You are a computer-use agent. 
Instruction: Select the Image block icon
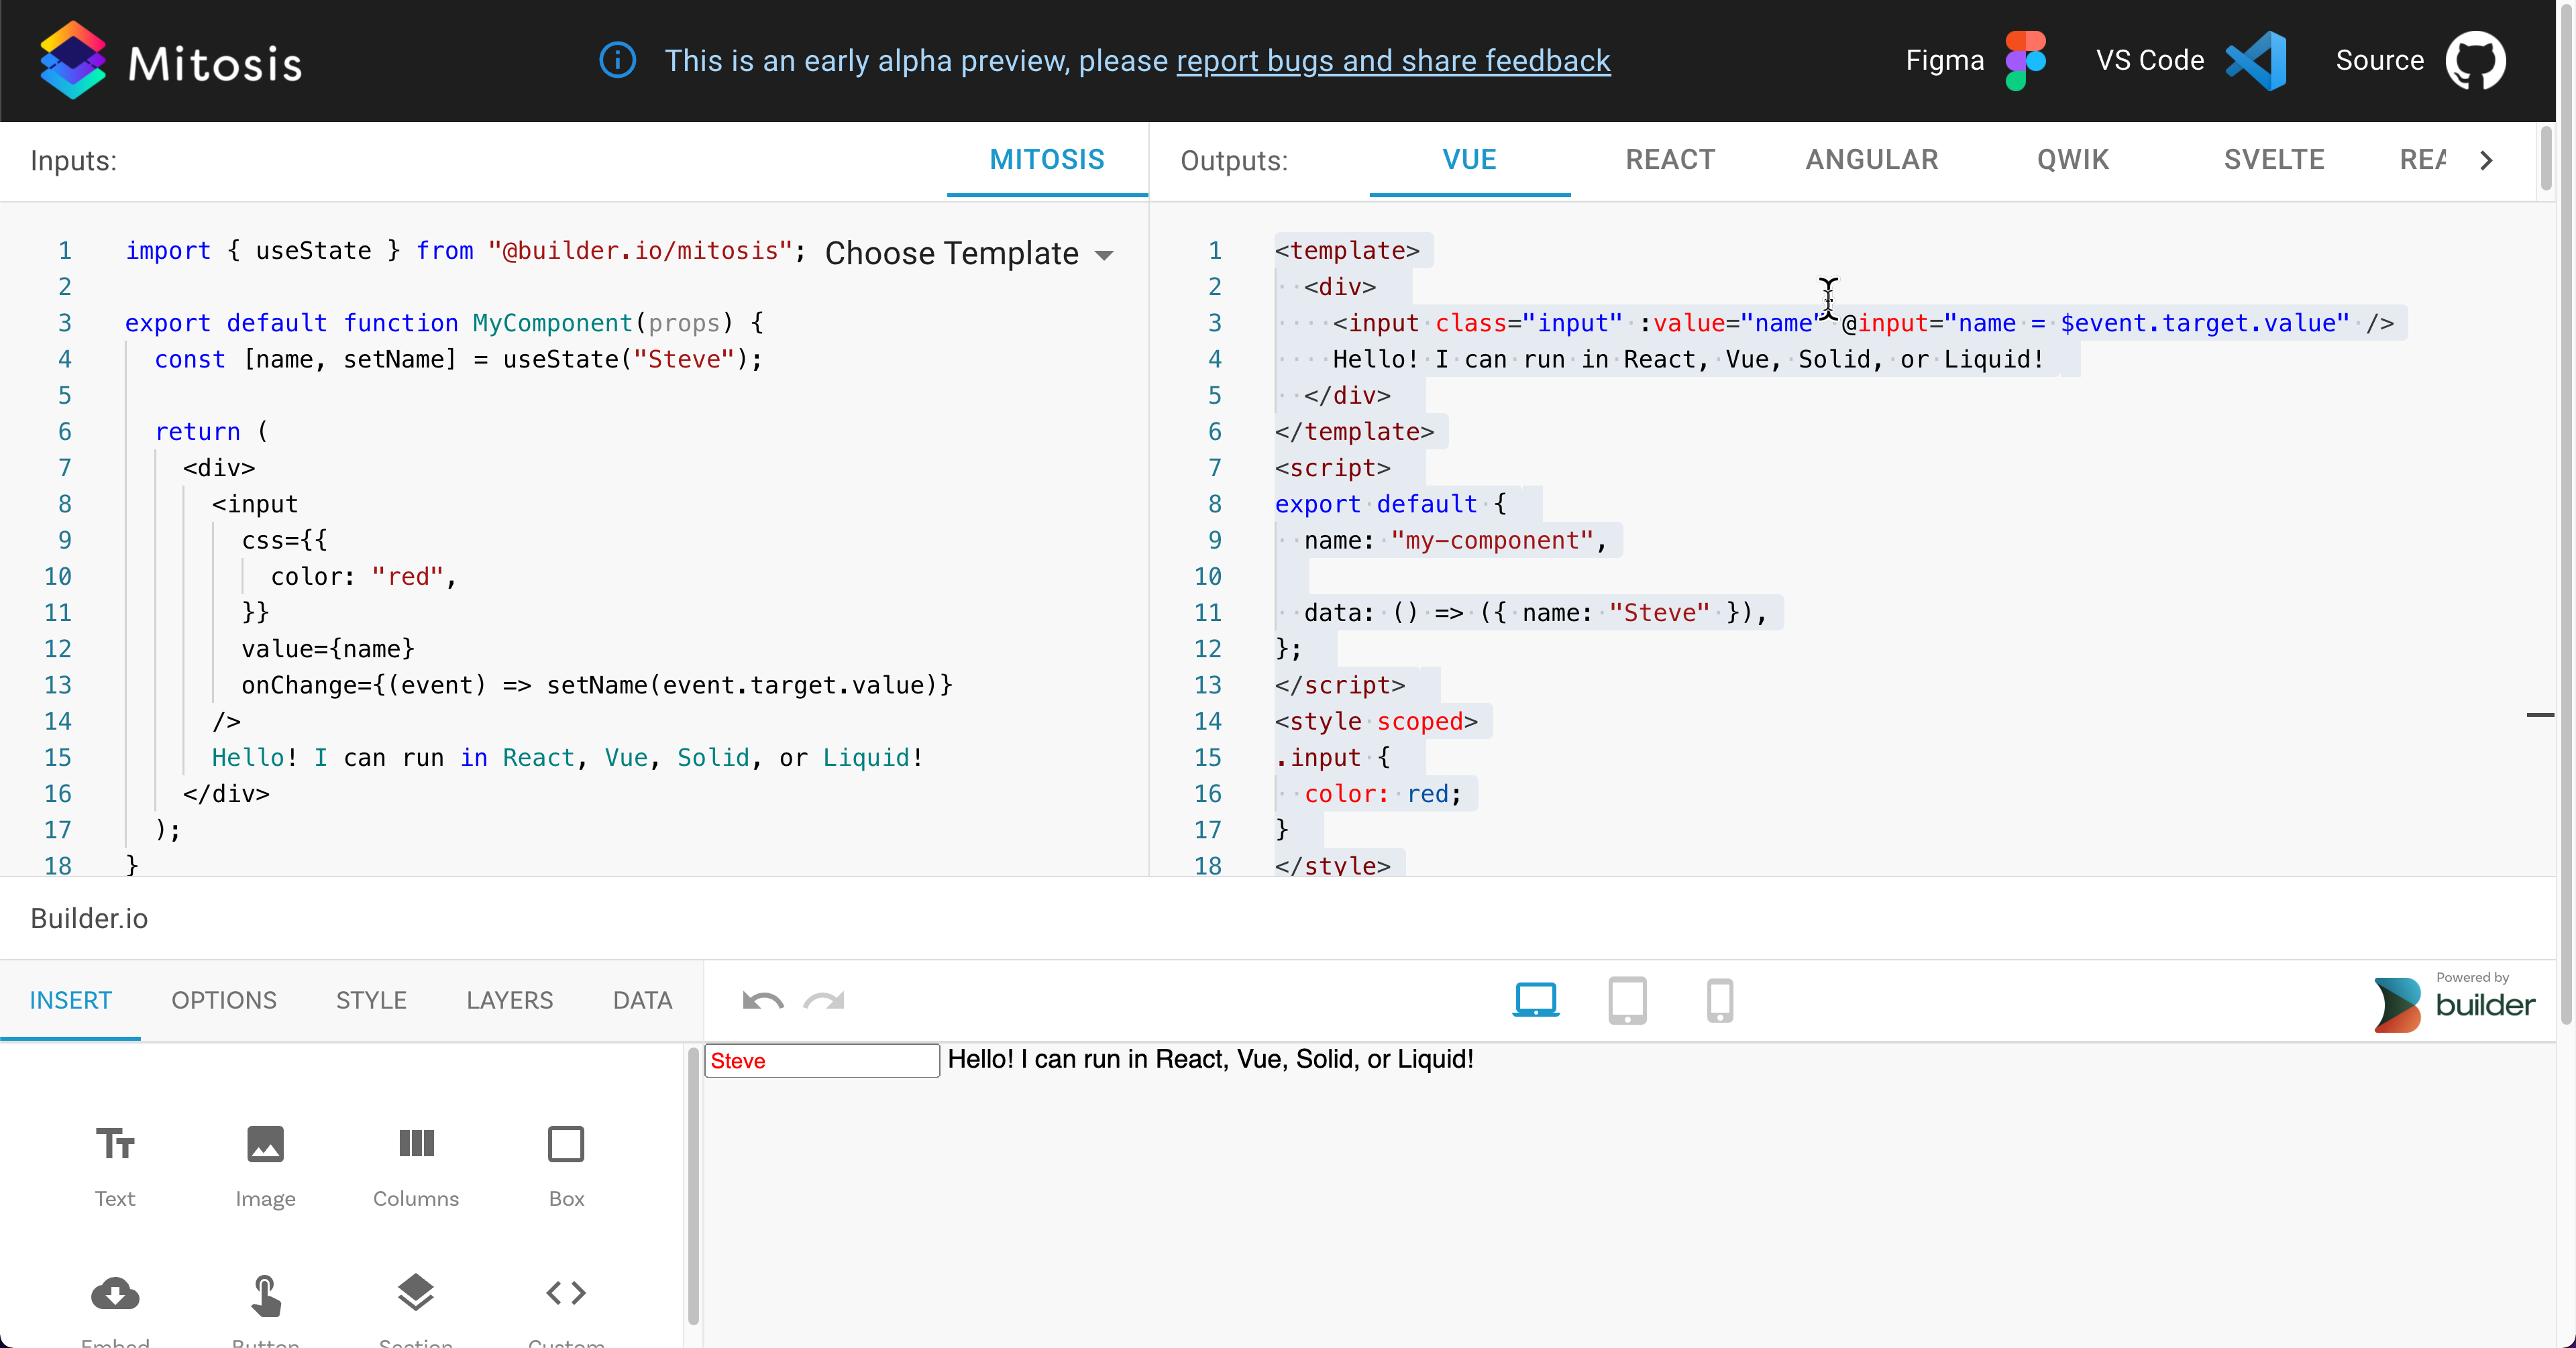[265, 1144]
